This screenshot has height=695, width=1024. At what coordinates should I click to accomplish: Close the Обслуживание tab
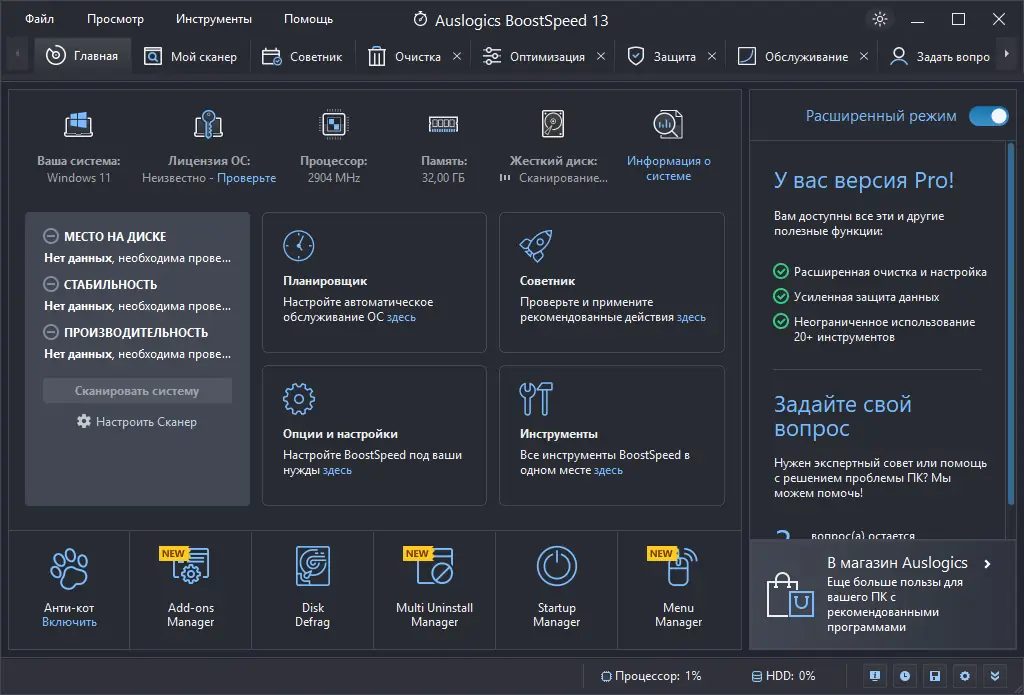coord(864,56)
